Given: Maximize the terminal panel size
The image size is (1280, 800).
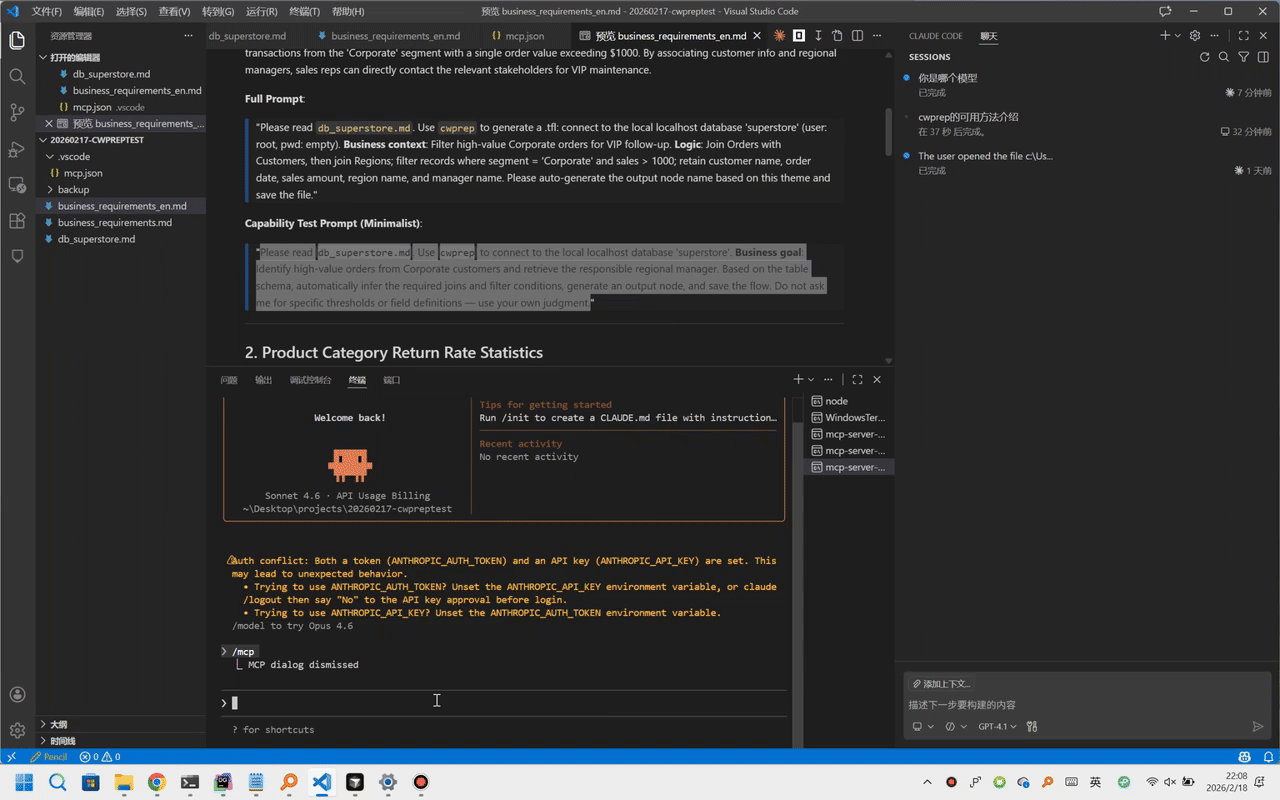Looking at the screenshot, I should tap(857, 380).
